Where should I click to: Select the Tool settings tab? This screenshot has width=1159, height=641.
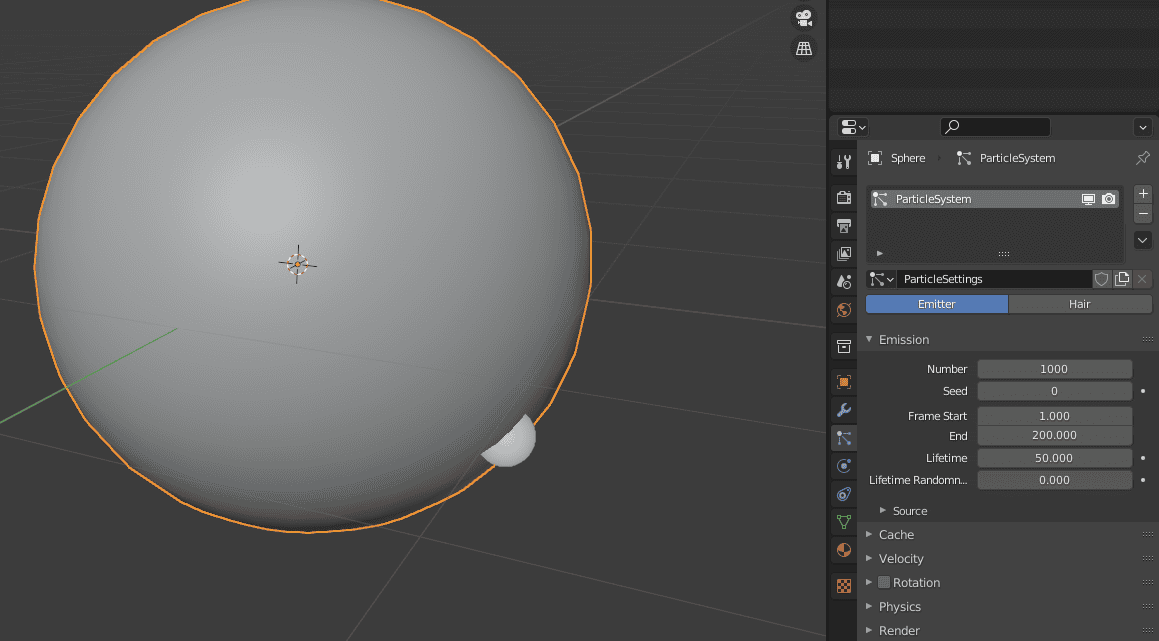coord(843,161)
